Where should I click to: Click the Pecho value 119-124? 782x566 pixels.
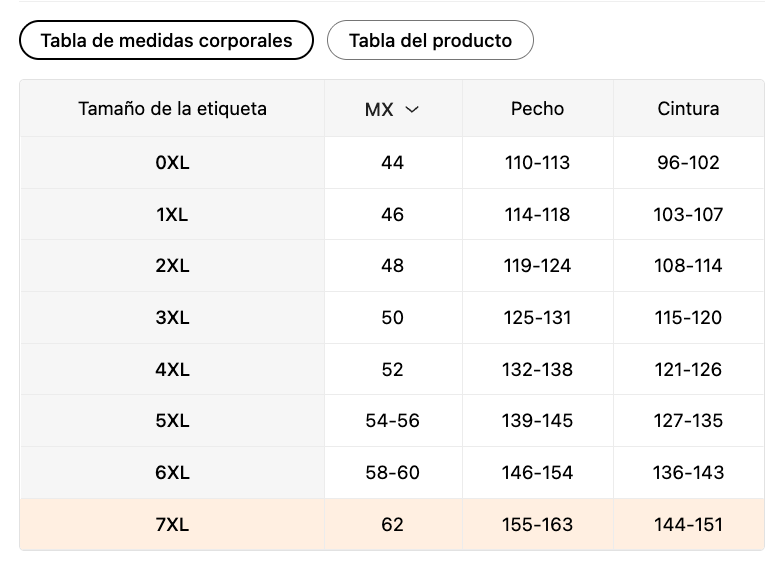coord(537,266)
